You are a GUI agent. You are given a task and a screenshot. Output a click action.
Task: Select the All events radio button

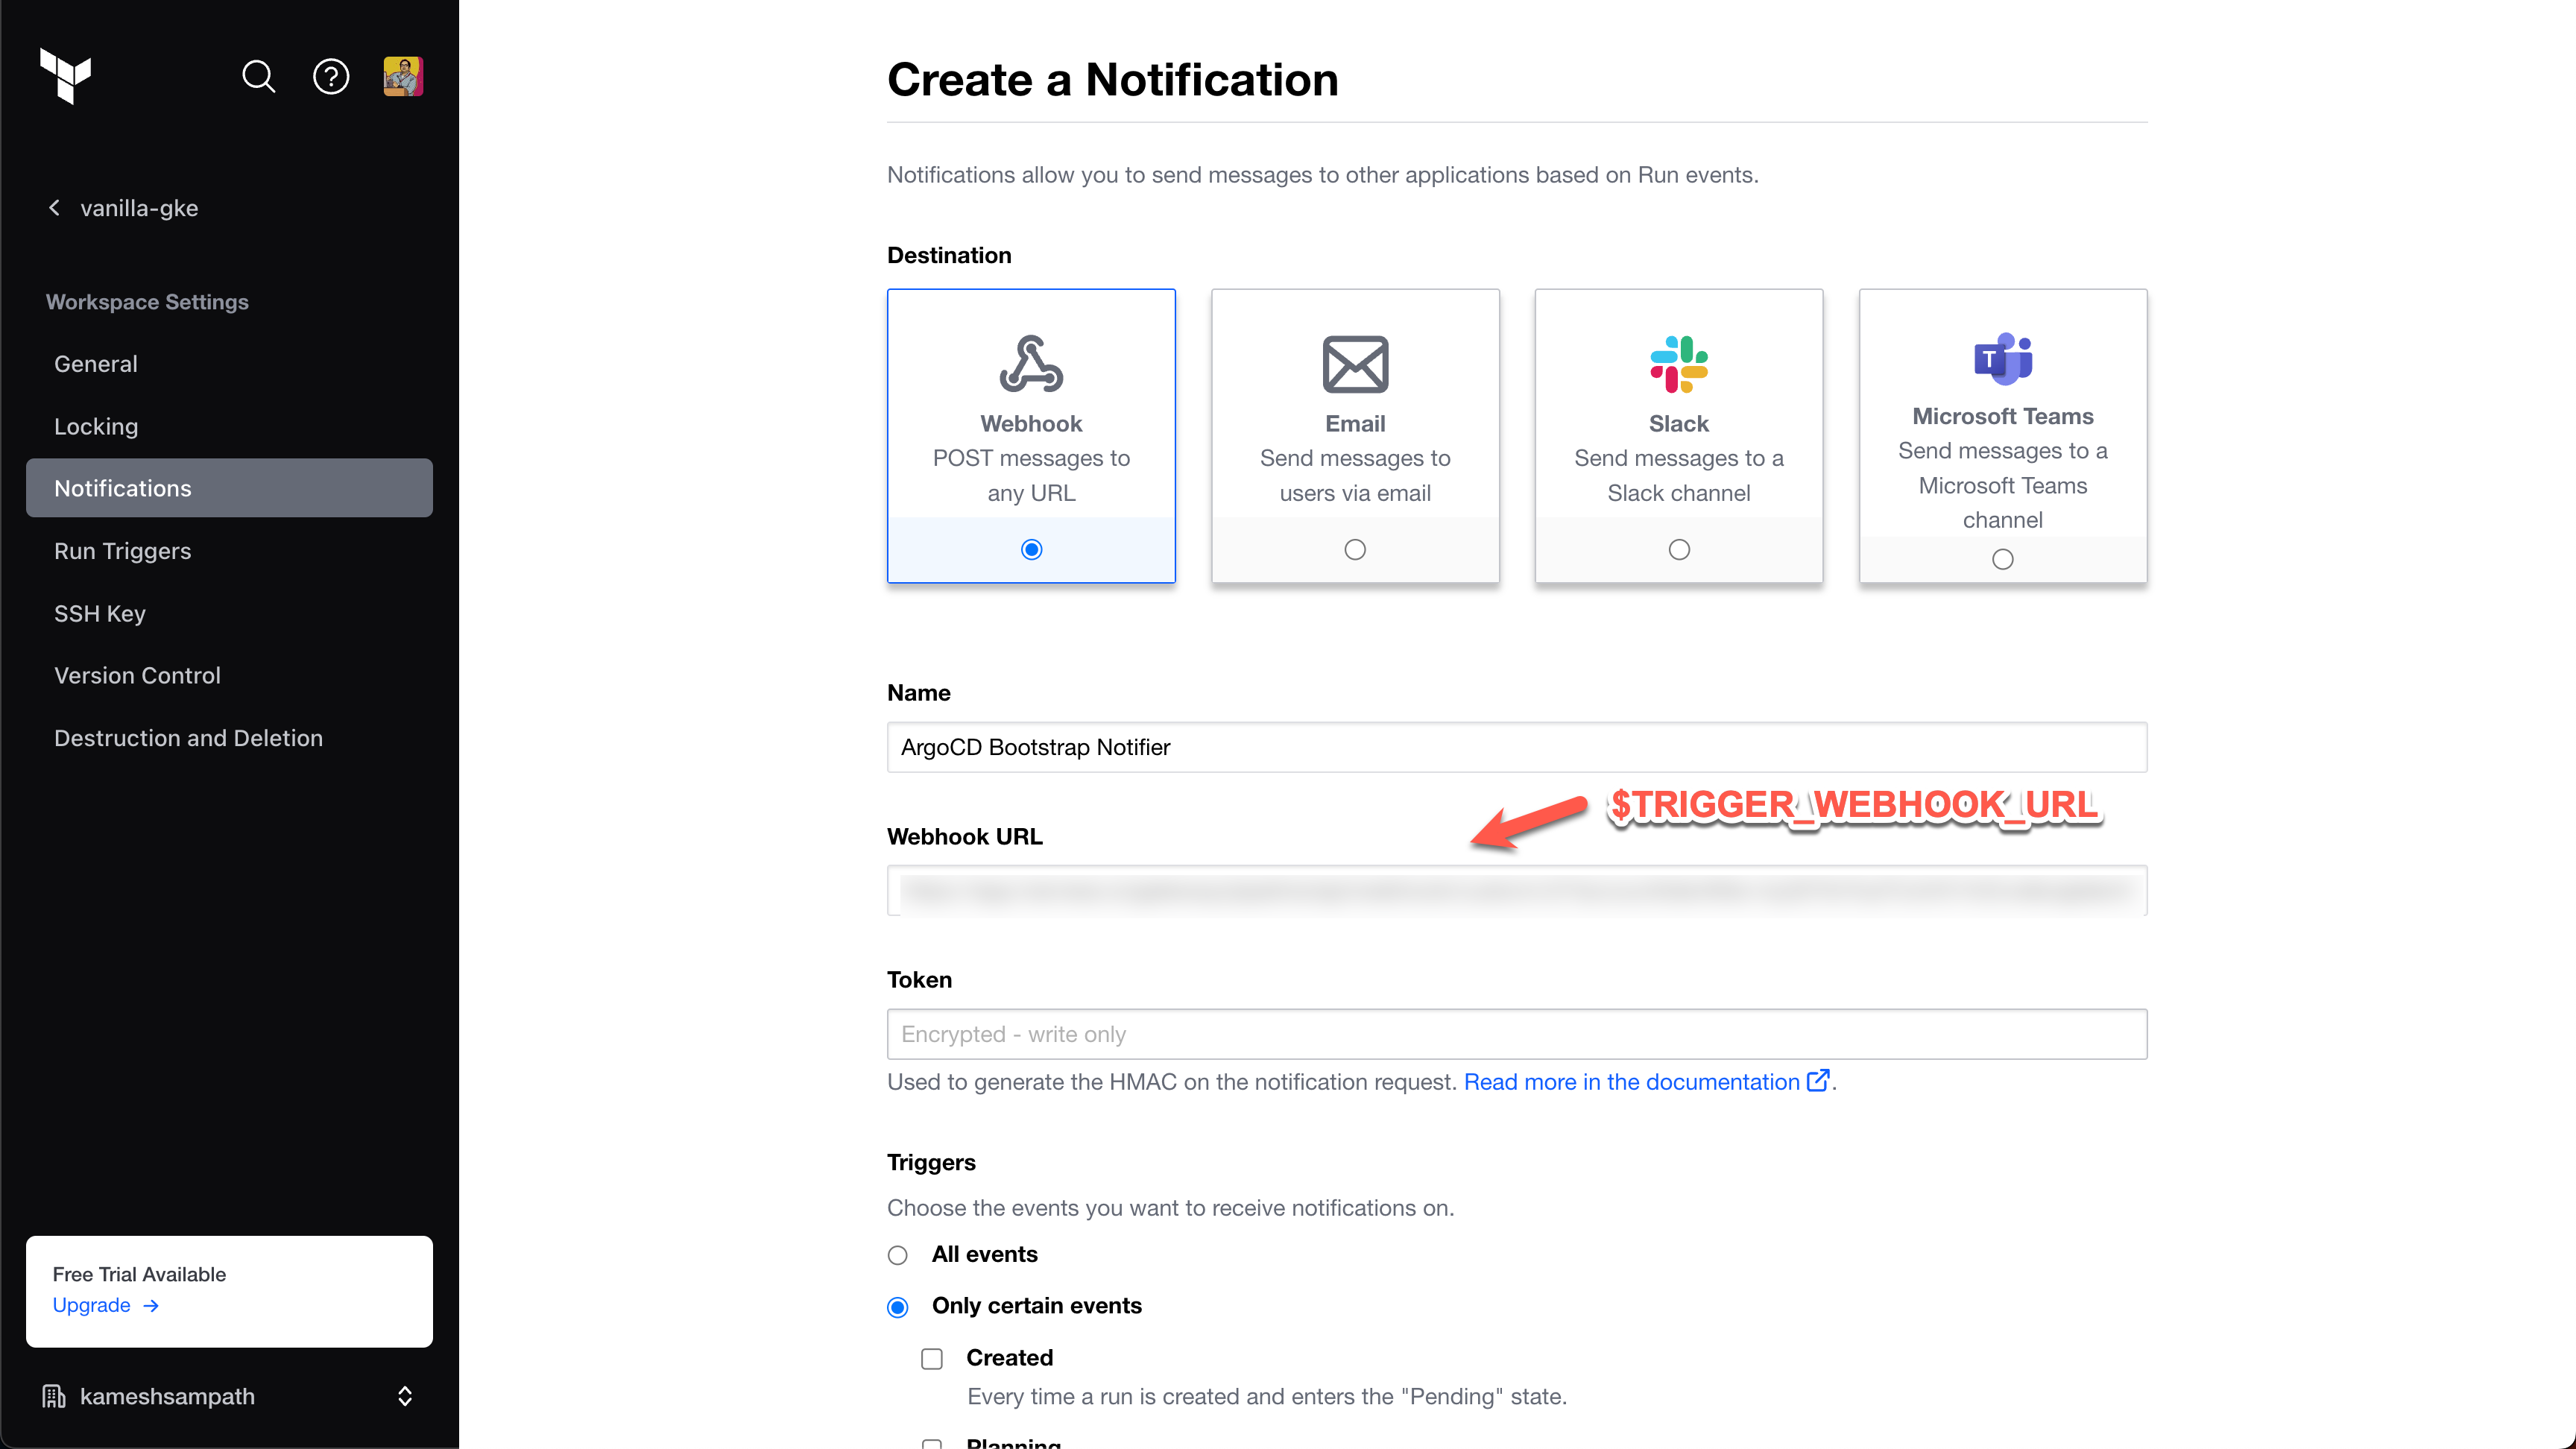(x=898, y=1255)
